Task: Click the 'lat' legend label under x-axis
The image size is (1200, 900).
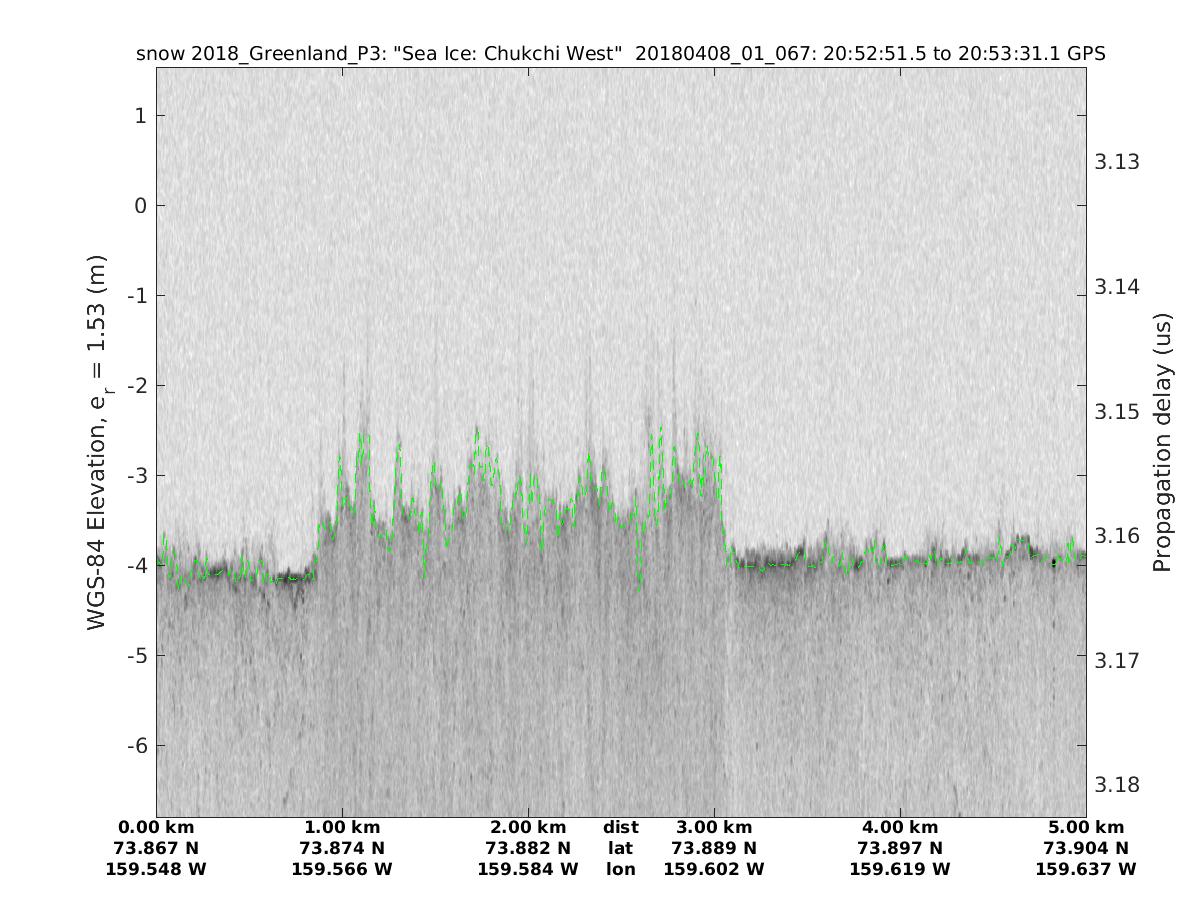Action: click(621, 848)
